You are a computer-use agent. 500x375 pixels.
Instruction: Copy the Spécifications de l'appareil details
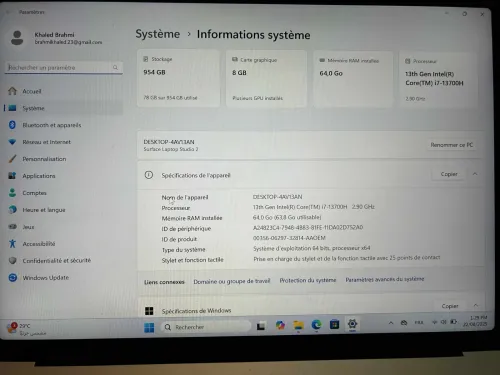(449, 174)
